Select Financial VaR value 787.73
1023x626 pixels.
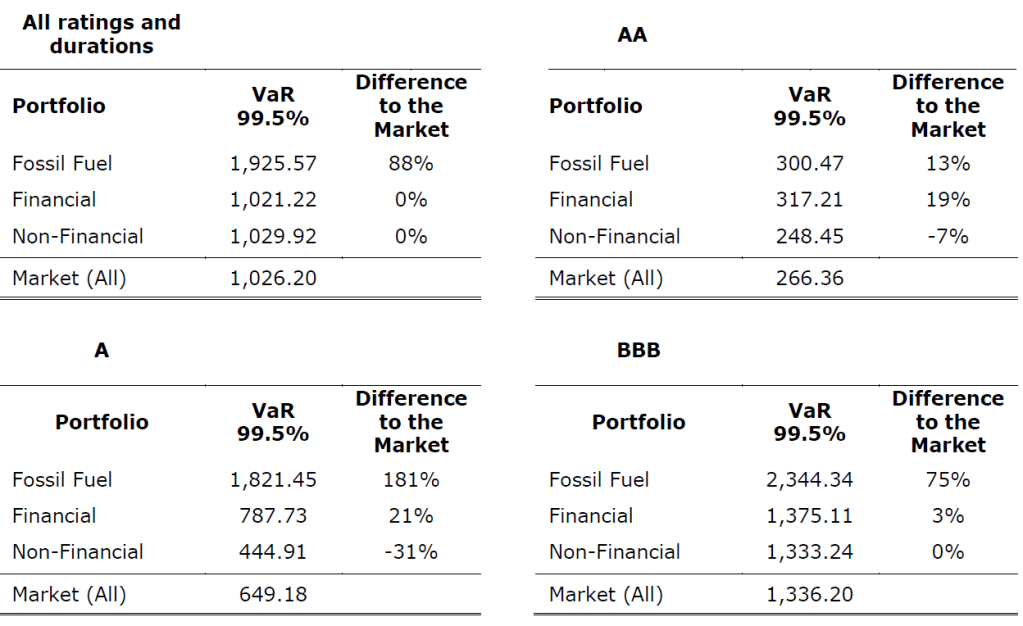click(273, 516)
